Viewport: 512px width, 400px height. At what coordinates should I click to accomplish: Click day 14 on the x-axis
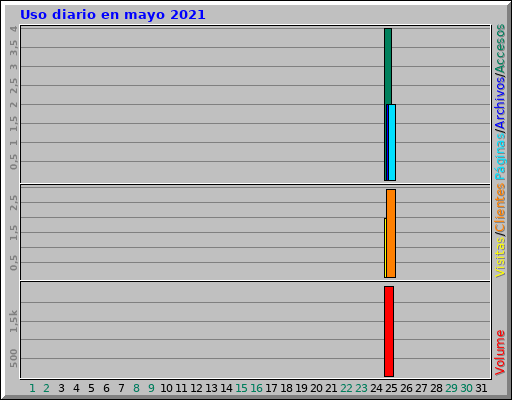tap(226, 388)
